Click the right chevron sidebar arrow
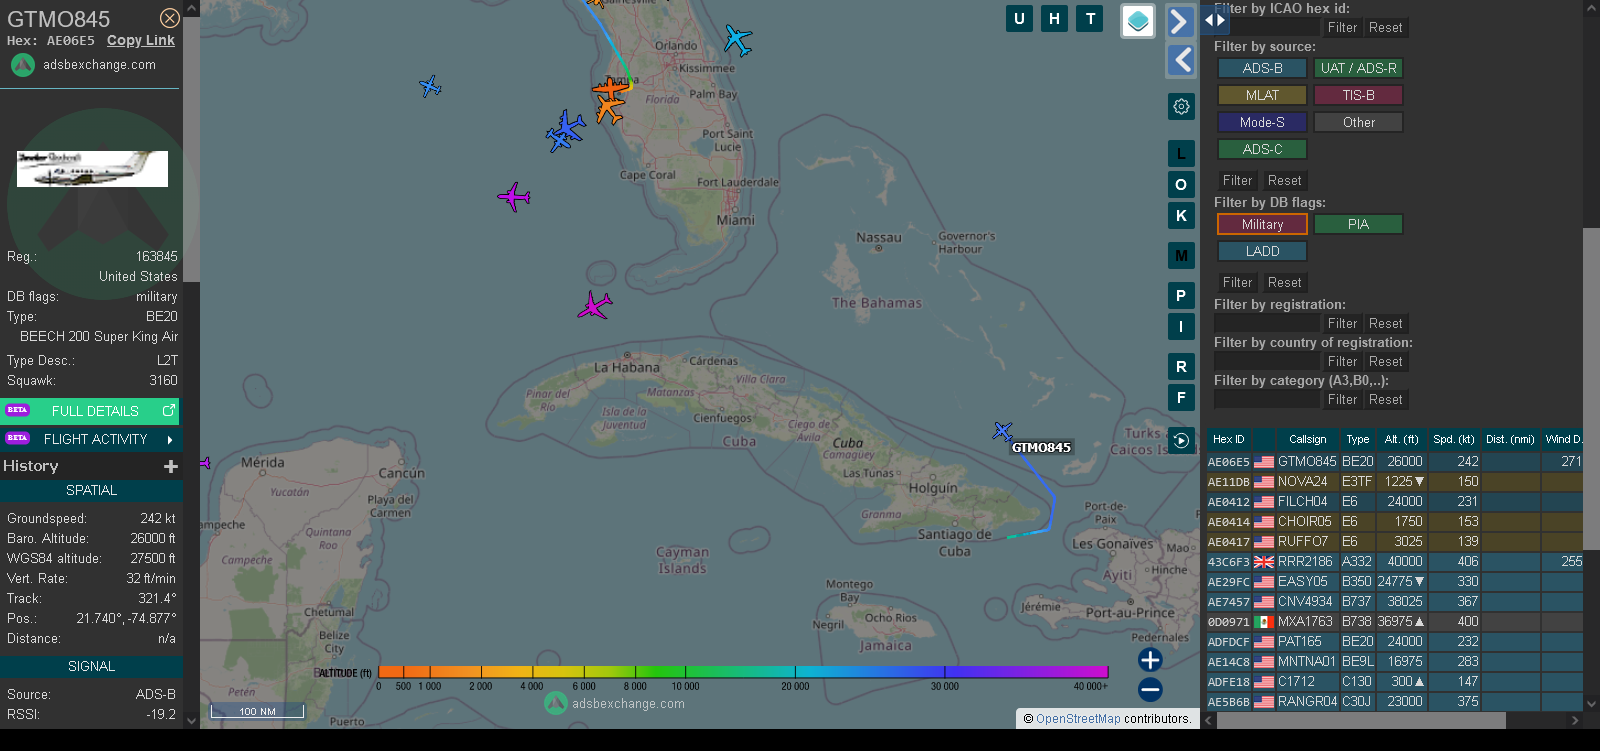The height and width of the screenshot is (751, 1600). tap(1180, 21)
